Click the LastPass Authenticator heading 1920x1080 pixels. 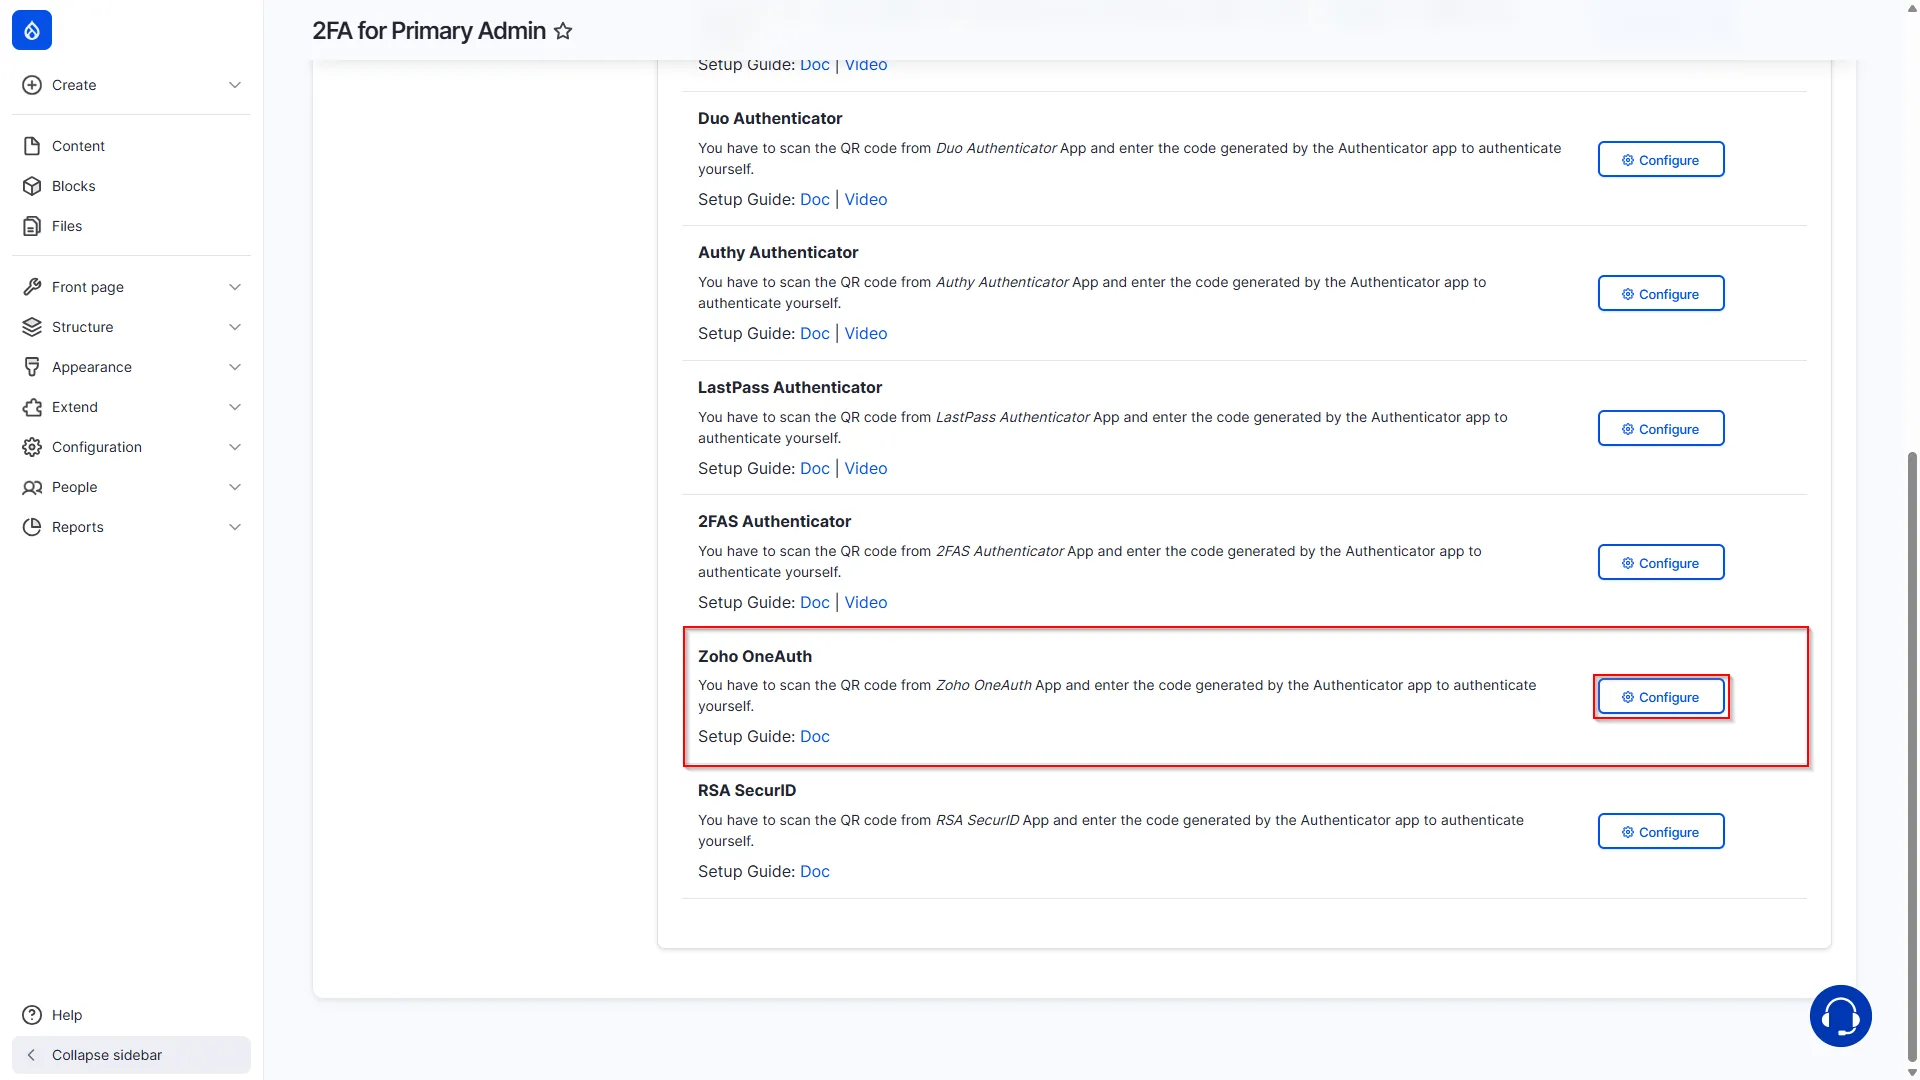(x=790, y=387)
